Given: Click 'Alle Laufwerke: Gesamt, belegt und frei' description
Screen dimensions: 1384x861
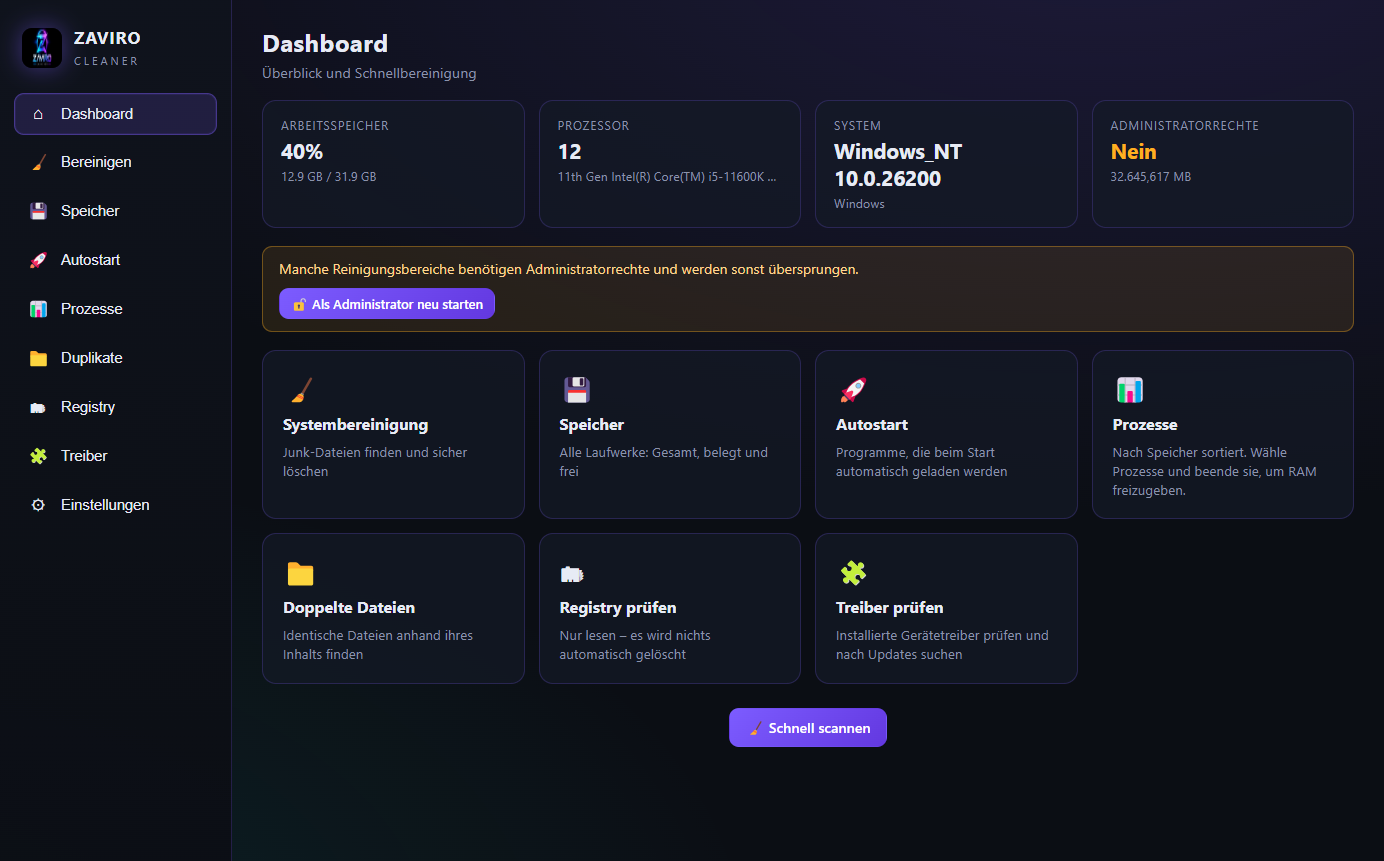Looking at the screenshot, I should tap(664, 462).
